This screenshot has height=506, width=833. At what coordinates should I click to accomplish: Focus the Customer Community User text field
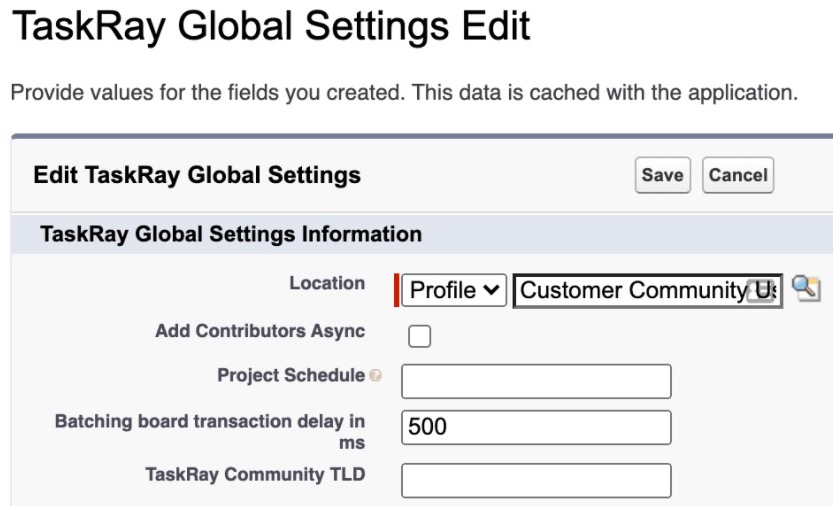tap(648, 291)
